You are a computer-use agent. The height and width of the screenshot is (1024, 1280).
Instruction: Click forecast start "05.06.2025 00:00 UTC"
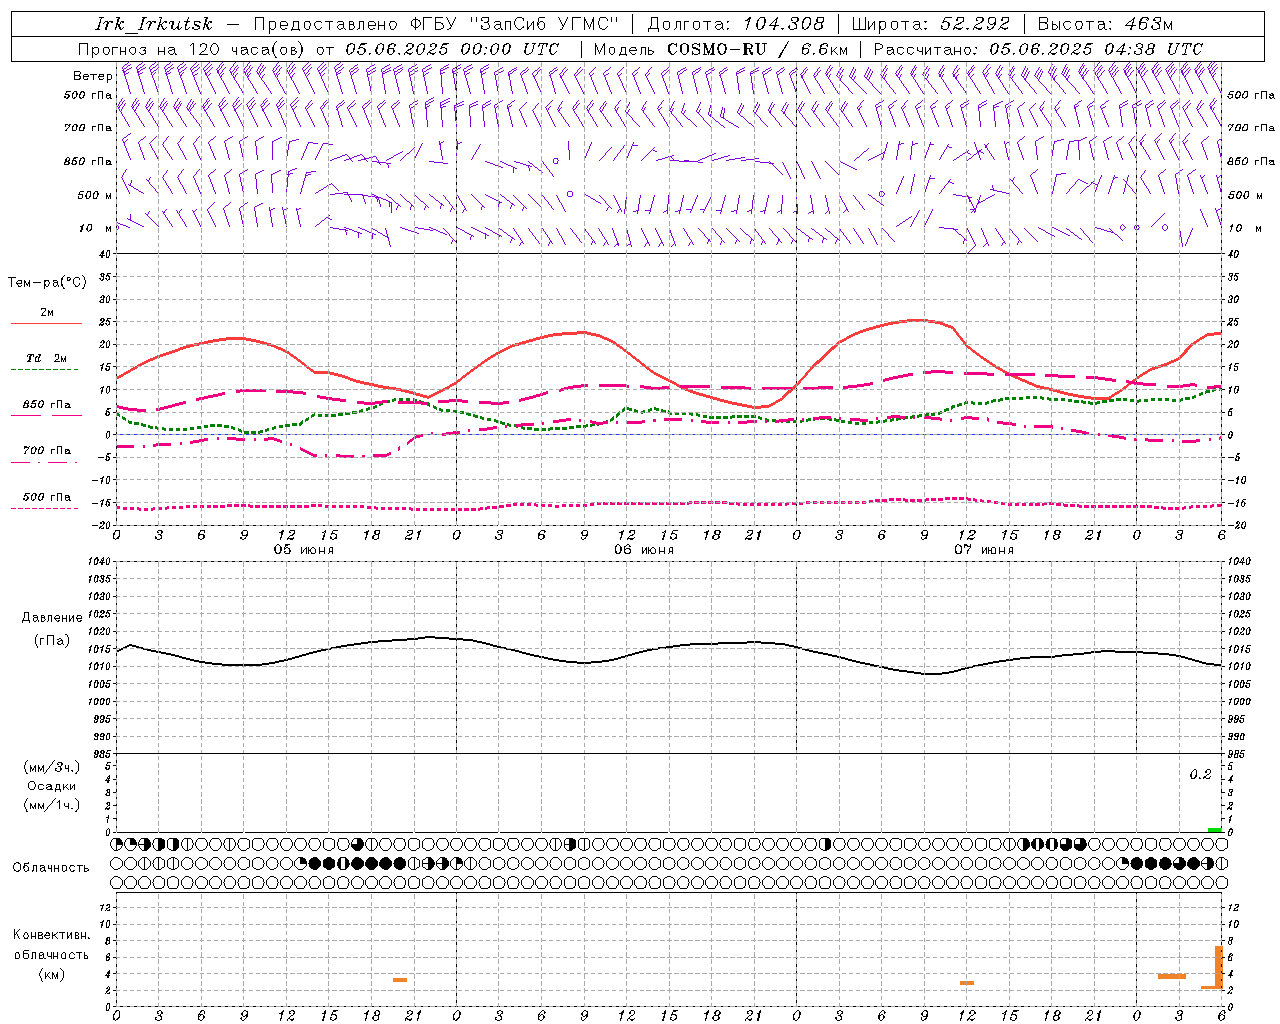pos(452,49)
